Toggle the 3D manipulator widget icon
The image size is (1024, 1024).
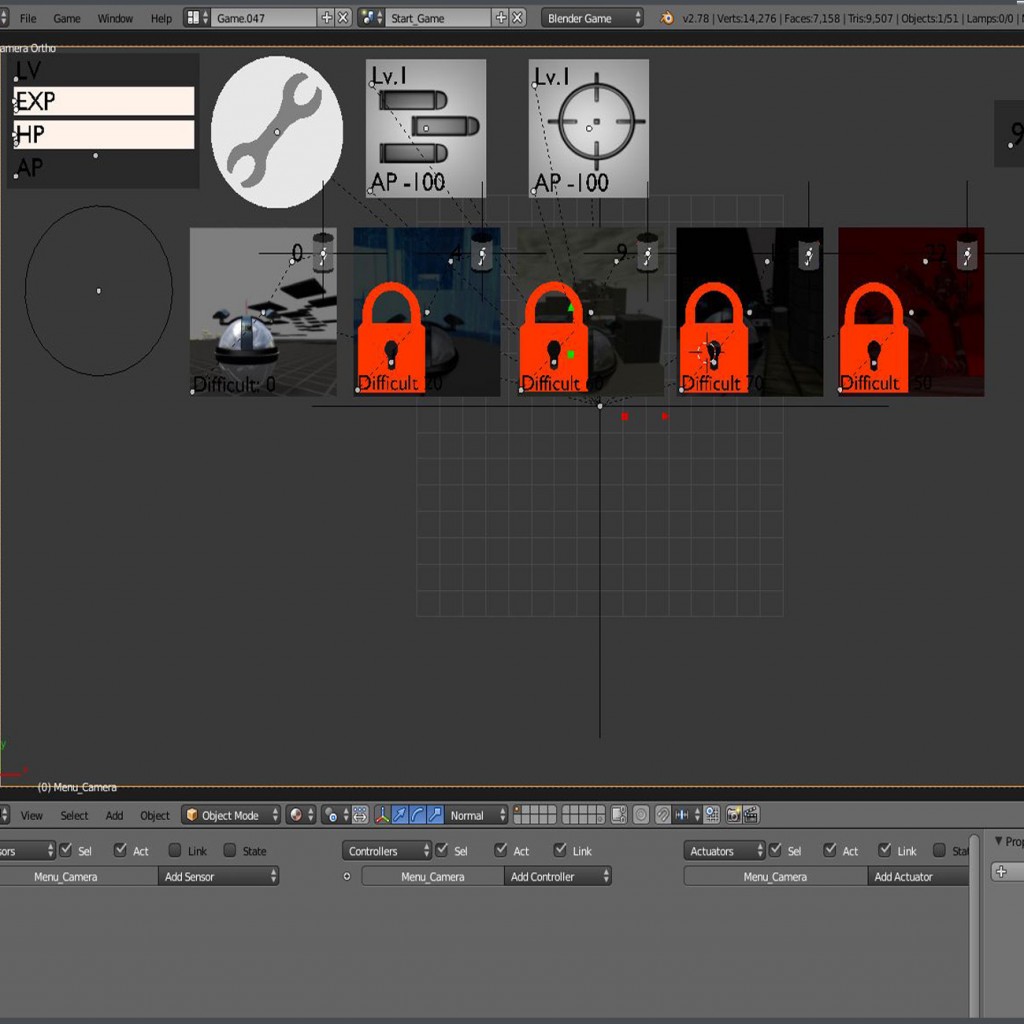click(x=382, y=815)
